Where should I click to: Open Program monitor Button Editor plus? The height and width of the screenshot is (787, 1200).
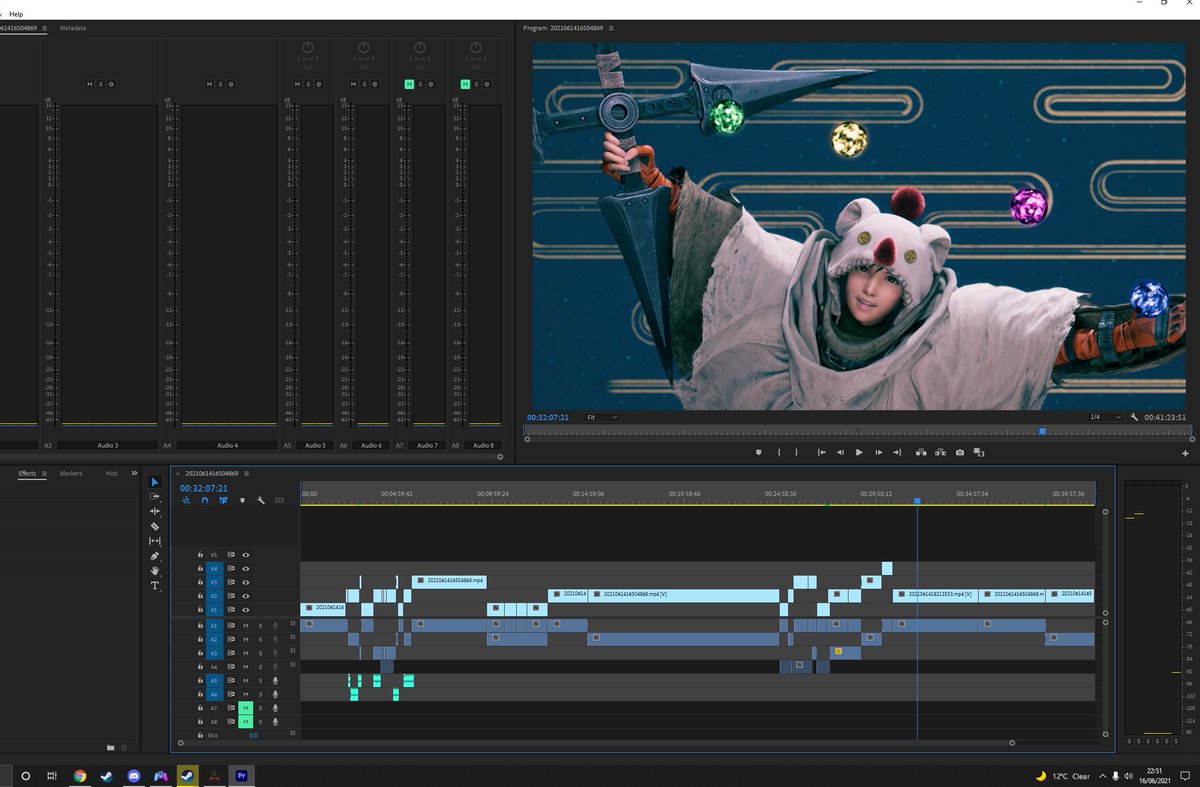(x=1185, y=453)
